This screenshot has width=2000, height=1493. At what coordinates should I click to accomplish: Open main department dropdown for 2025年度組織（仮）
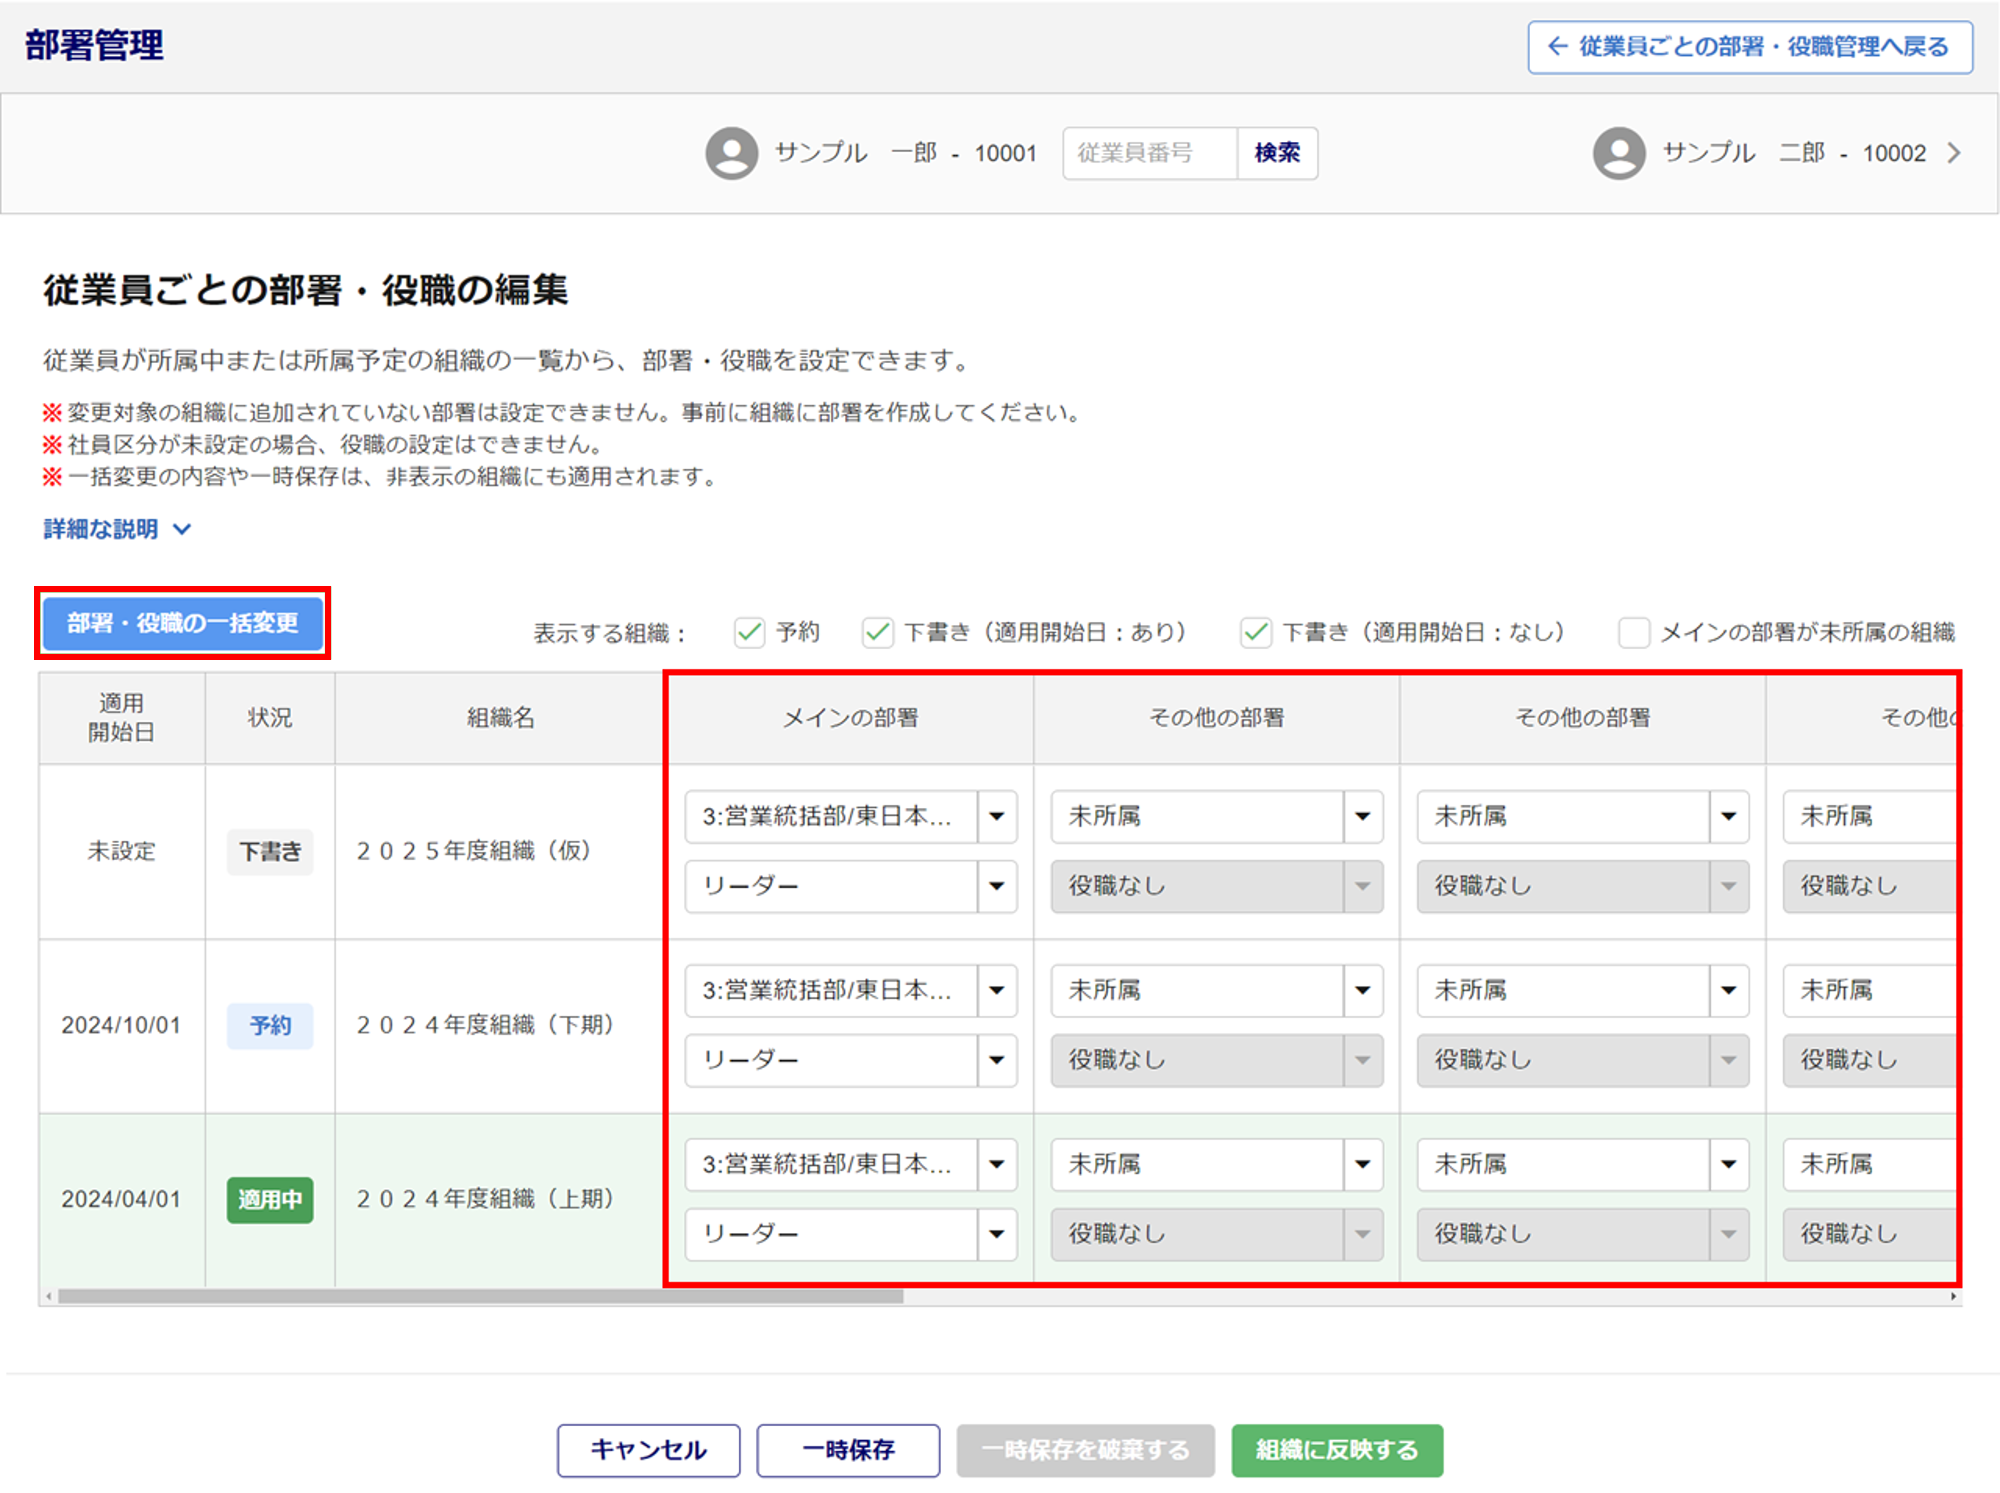(x=850, y=816)
